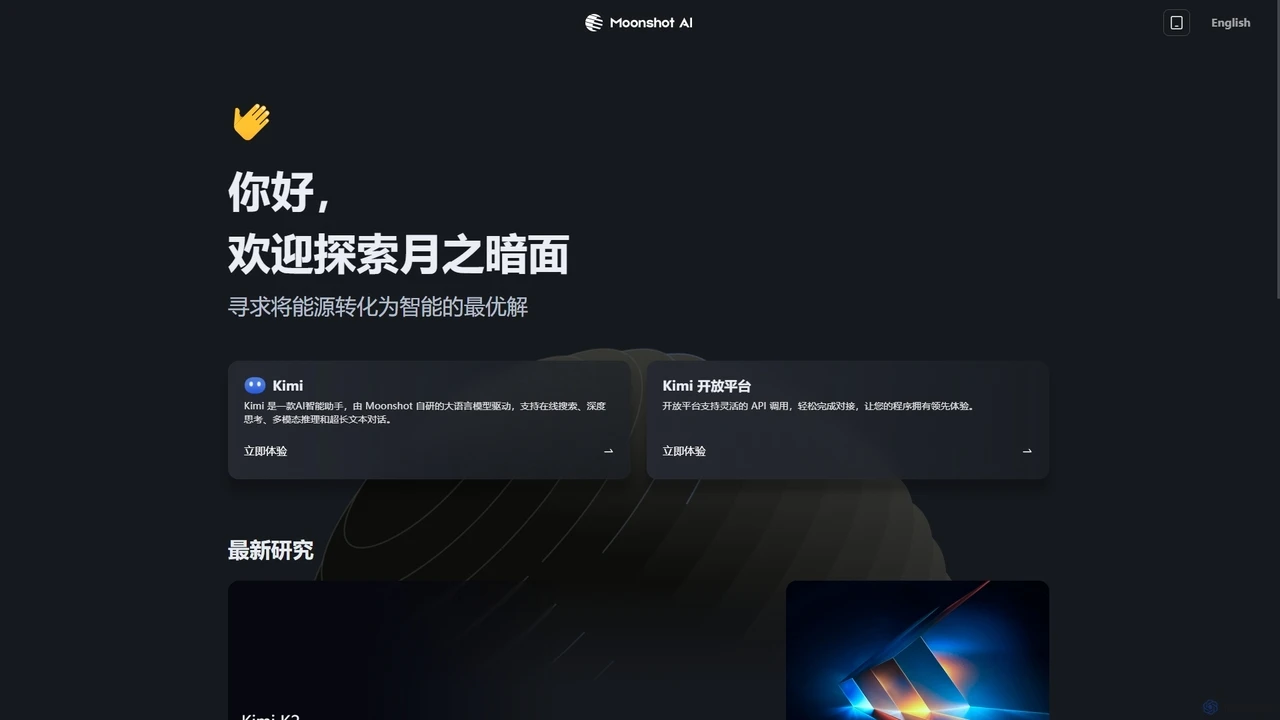Follow the arrow in the Kimi card
The height and width of the screenshot is (720, 1280).
608,451
